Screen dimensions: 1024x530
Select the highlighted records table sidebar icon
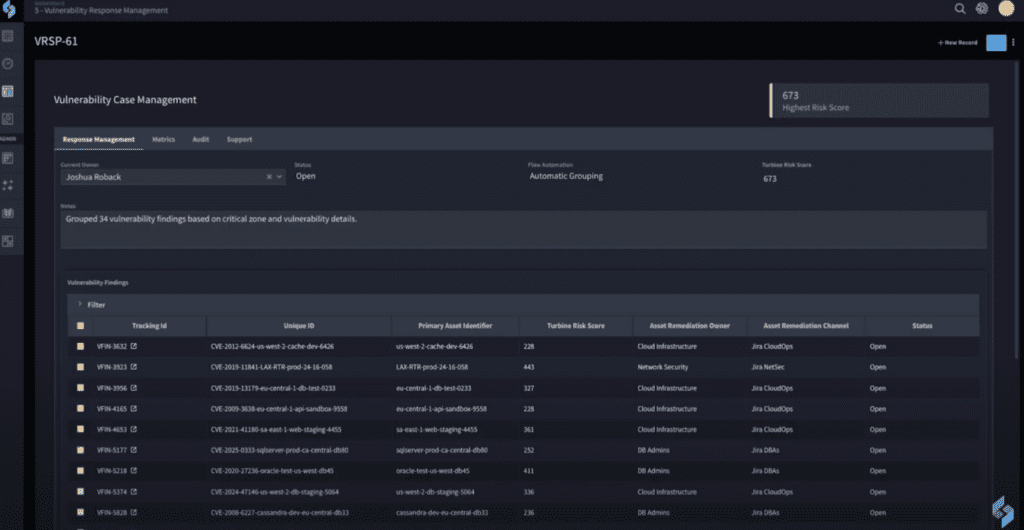(8, 91)
